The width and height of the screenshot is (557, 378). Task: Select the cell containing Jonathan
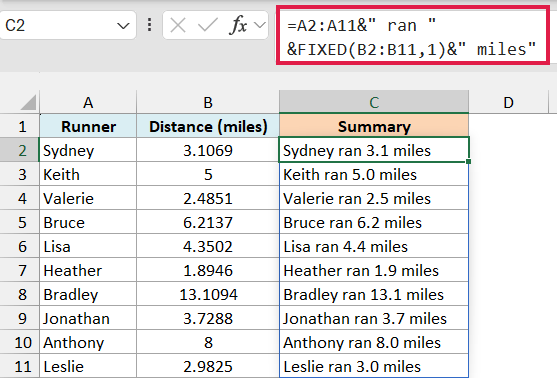pos(88,318)
